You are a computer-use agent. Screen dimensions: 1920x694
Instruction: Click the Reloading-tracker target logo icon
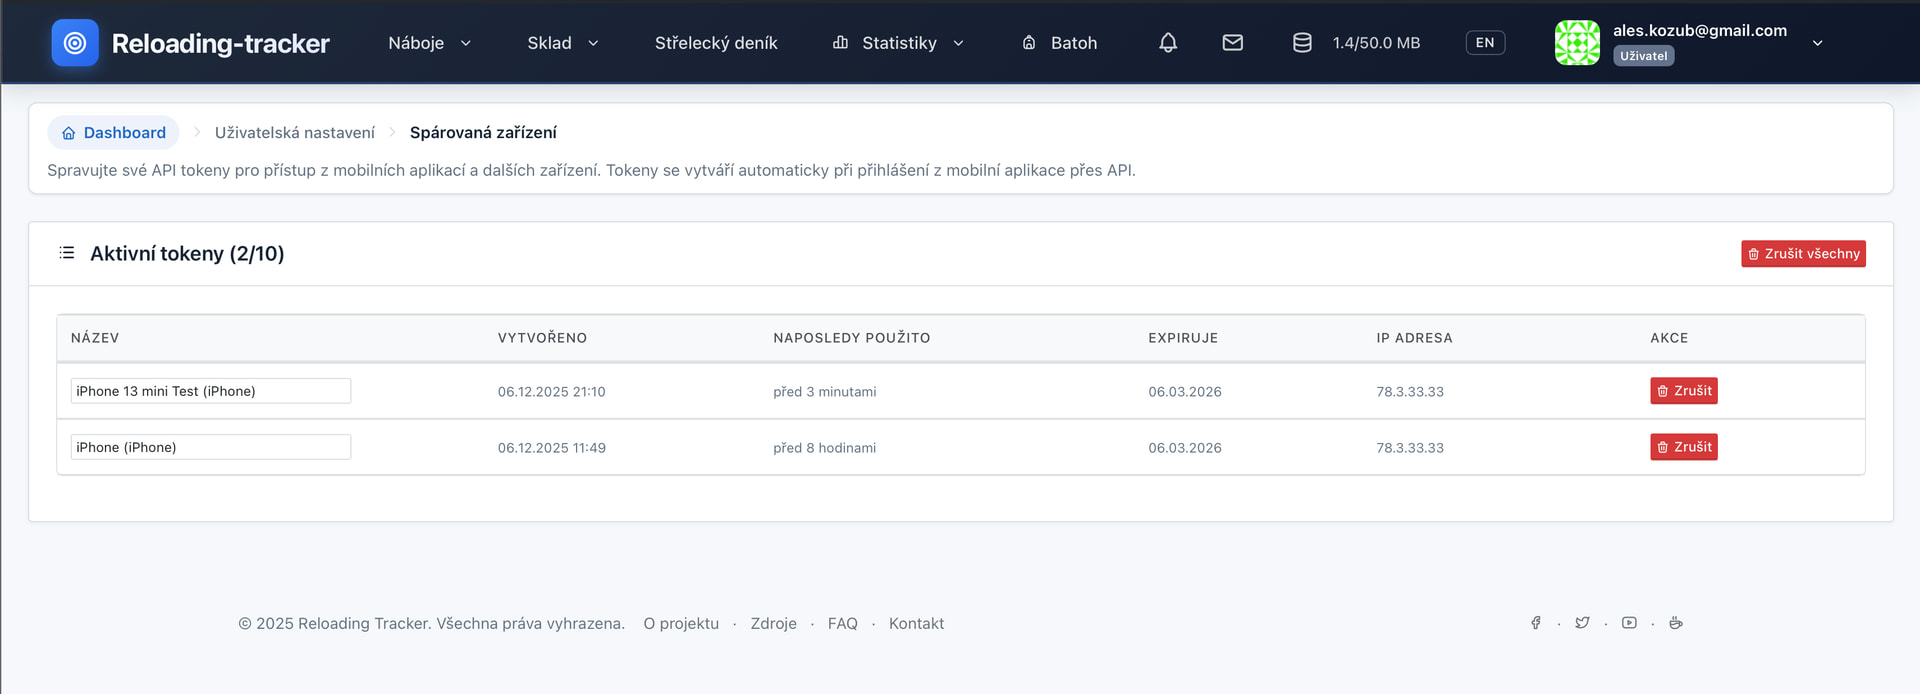click(75, 43)
